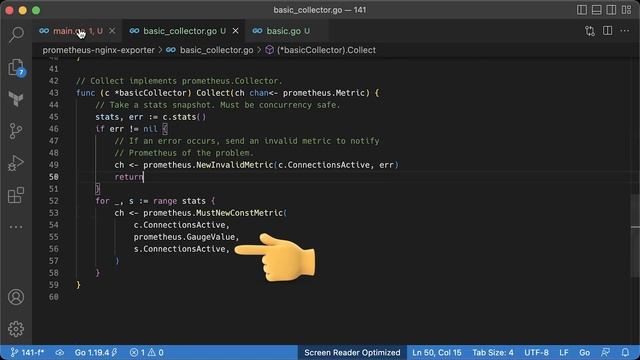Click the red macOS close window button
The image size is (640, 360).
(x=9, y=10)
